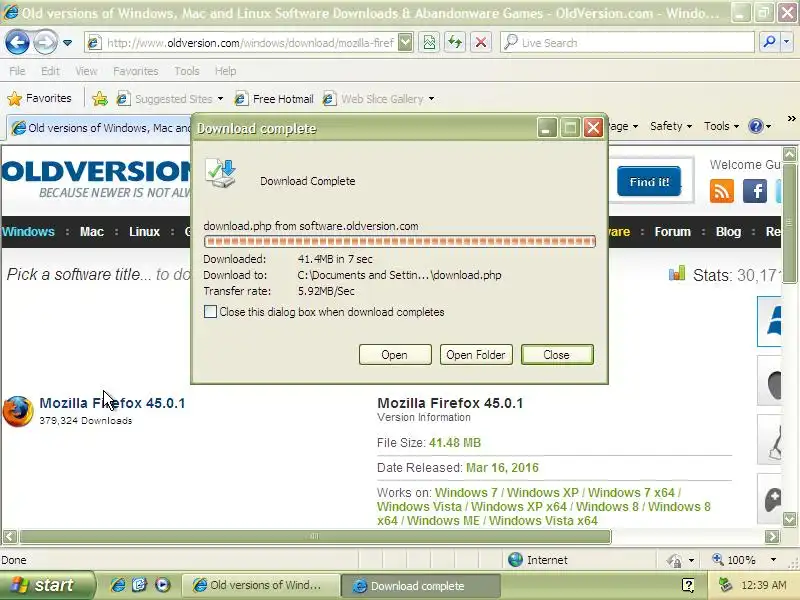800x600 pixels.
Task: Switch to Old versions of Wind... taskbar item
Action: (261, 585)
